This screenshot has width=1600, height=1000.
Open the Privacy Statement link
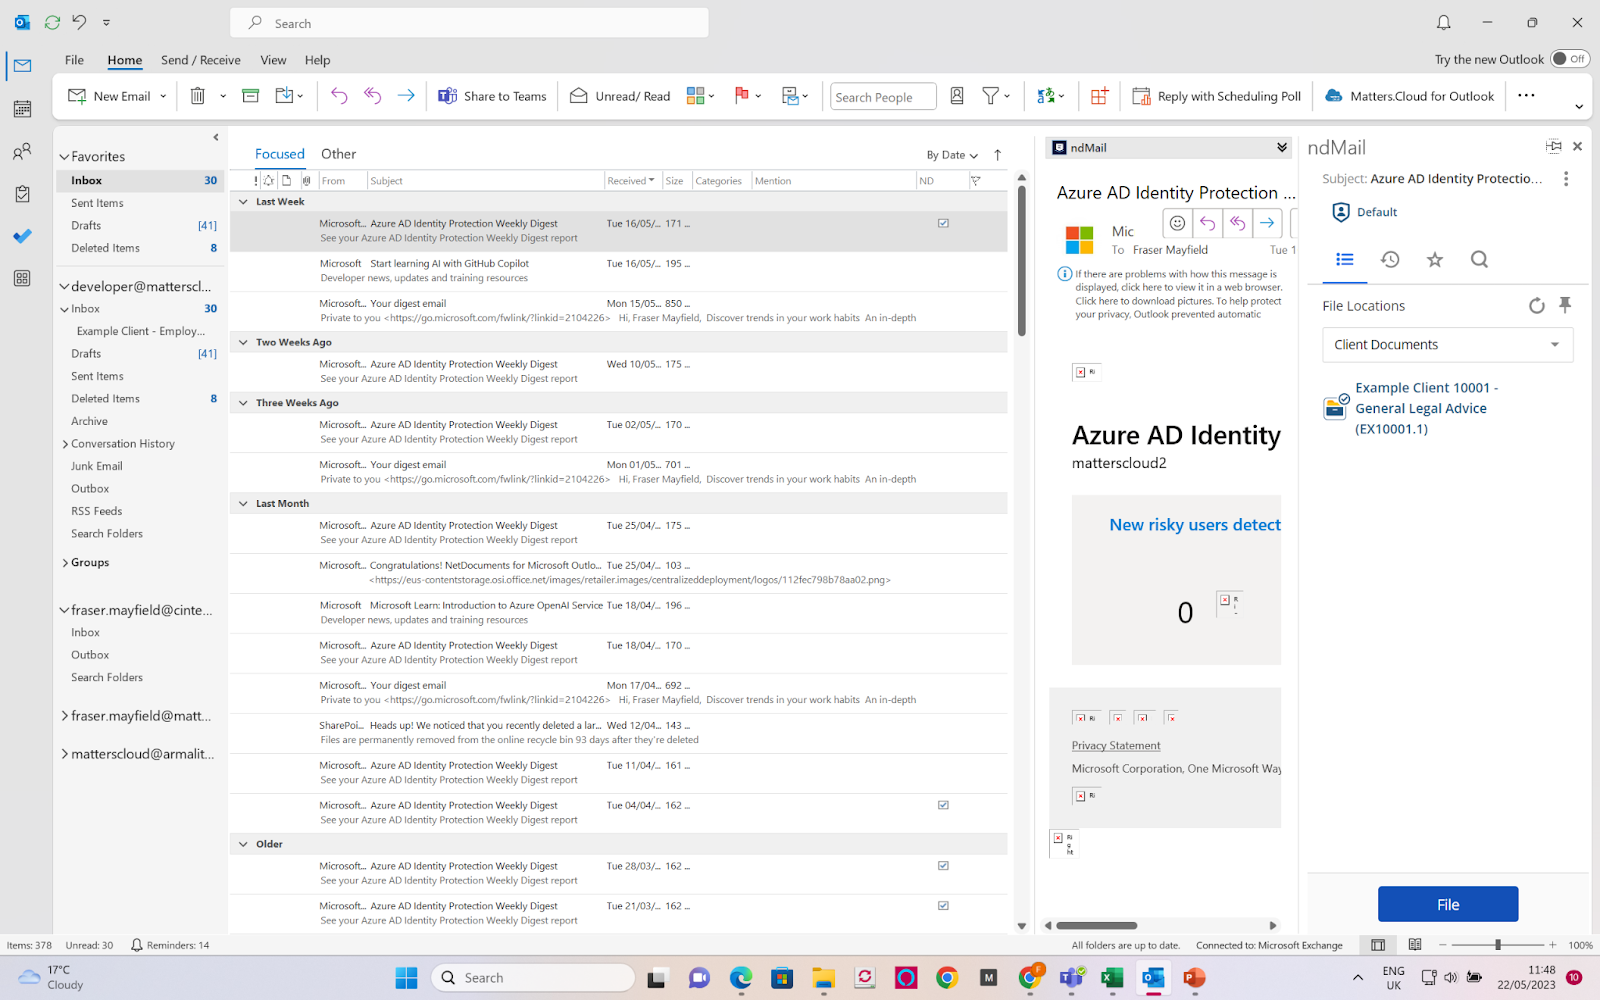click(x=1116, y=746)
